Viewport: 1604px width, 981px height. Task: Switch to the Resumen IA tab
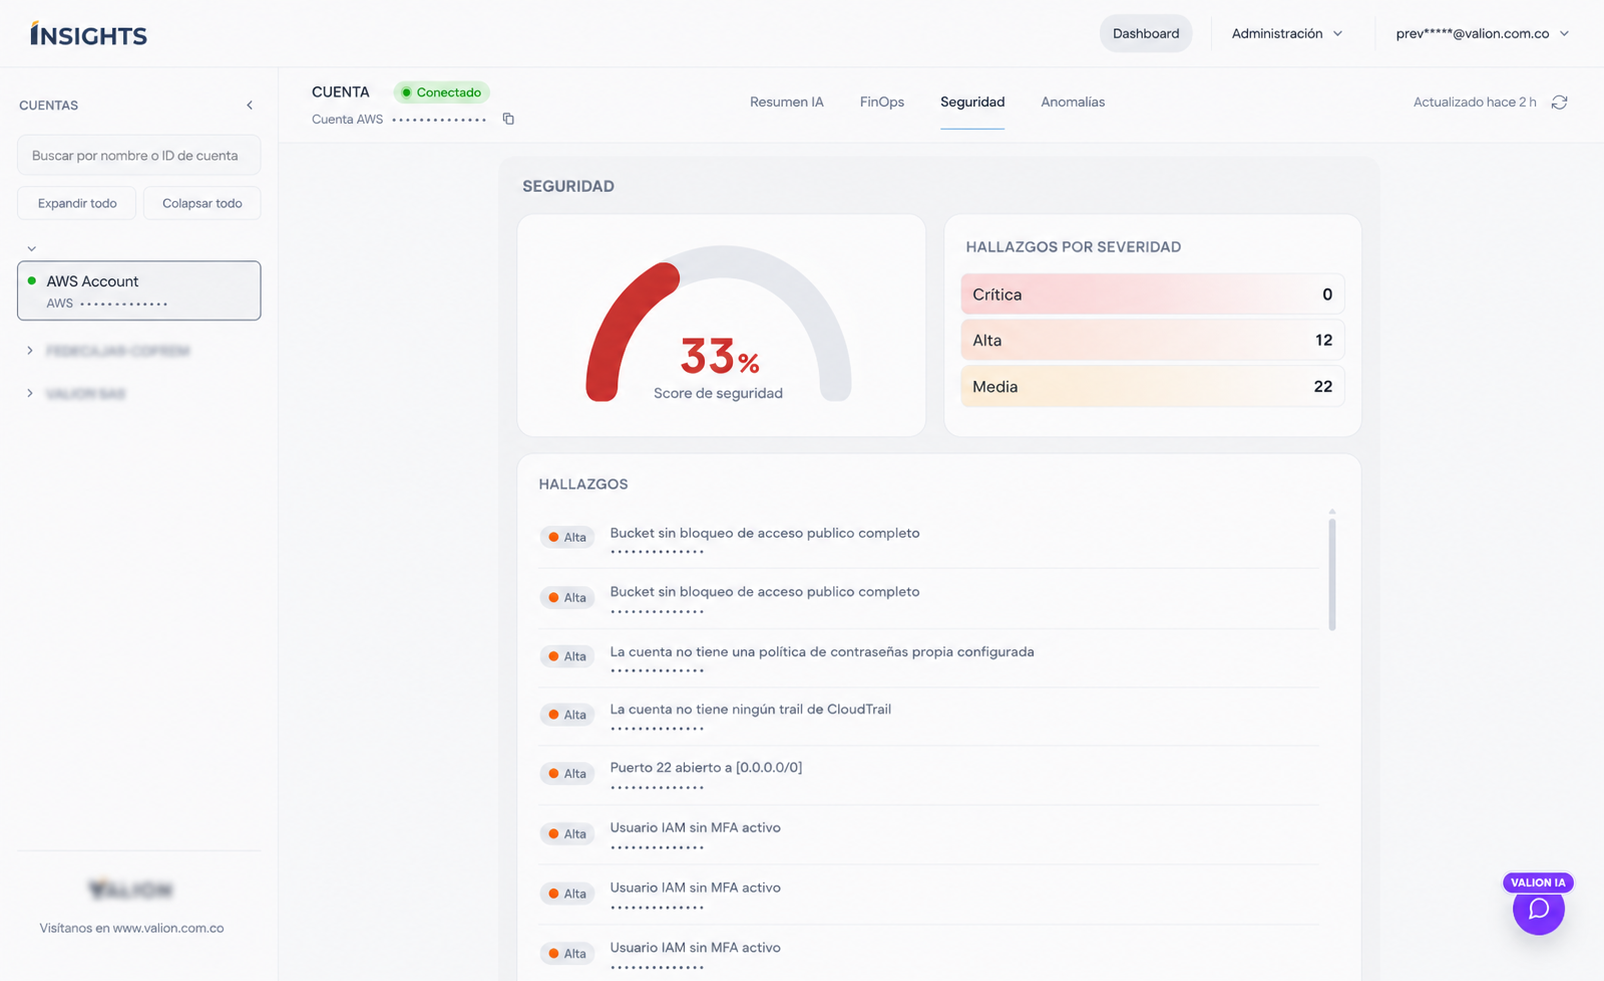pos(787,102)
